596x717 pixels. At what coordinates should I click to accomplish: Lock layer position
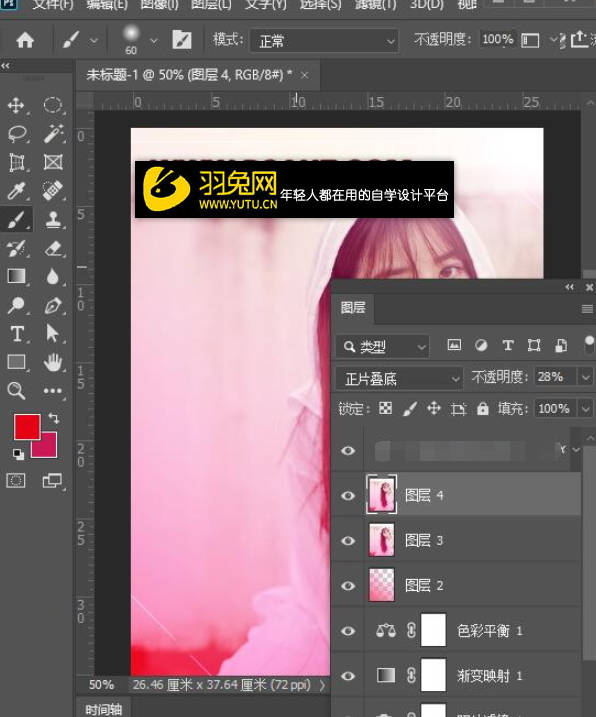(434, 408)
